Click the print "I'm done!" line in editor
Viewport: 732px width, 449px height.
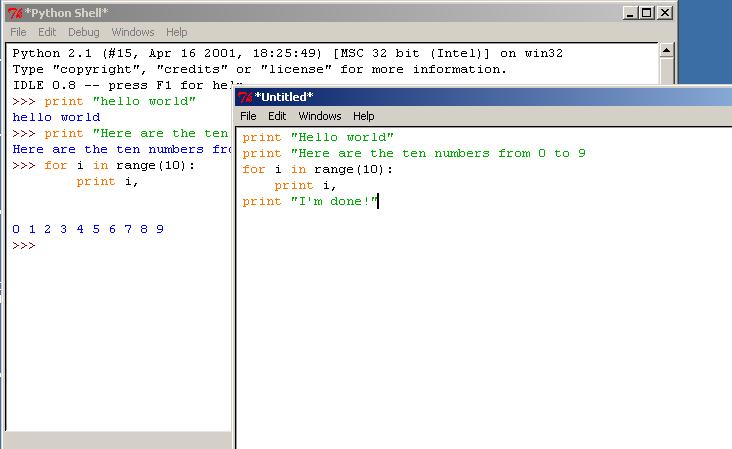(310, 202)
